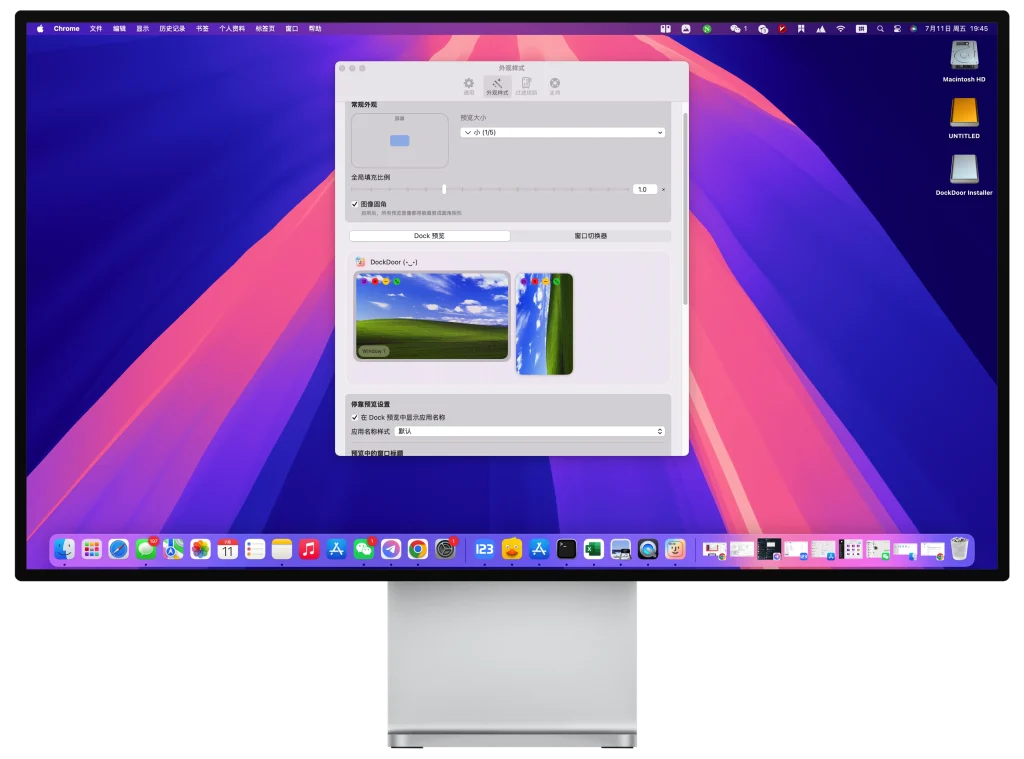The image size is (1024, 759).
Task: 启动 Dock 中的微信
Action: tap(363, 548)
